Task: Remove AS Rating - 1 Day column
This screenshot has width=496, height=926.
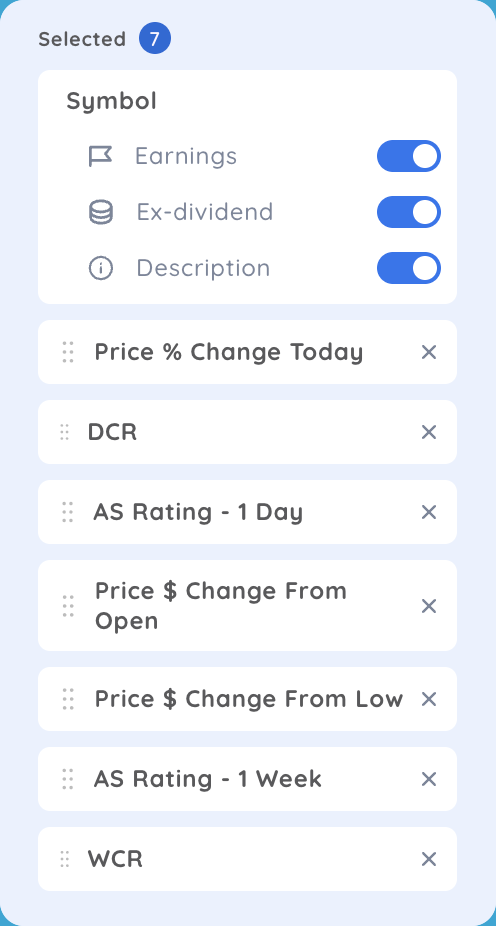Action: [x=429, y=512]
